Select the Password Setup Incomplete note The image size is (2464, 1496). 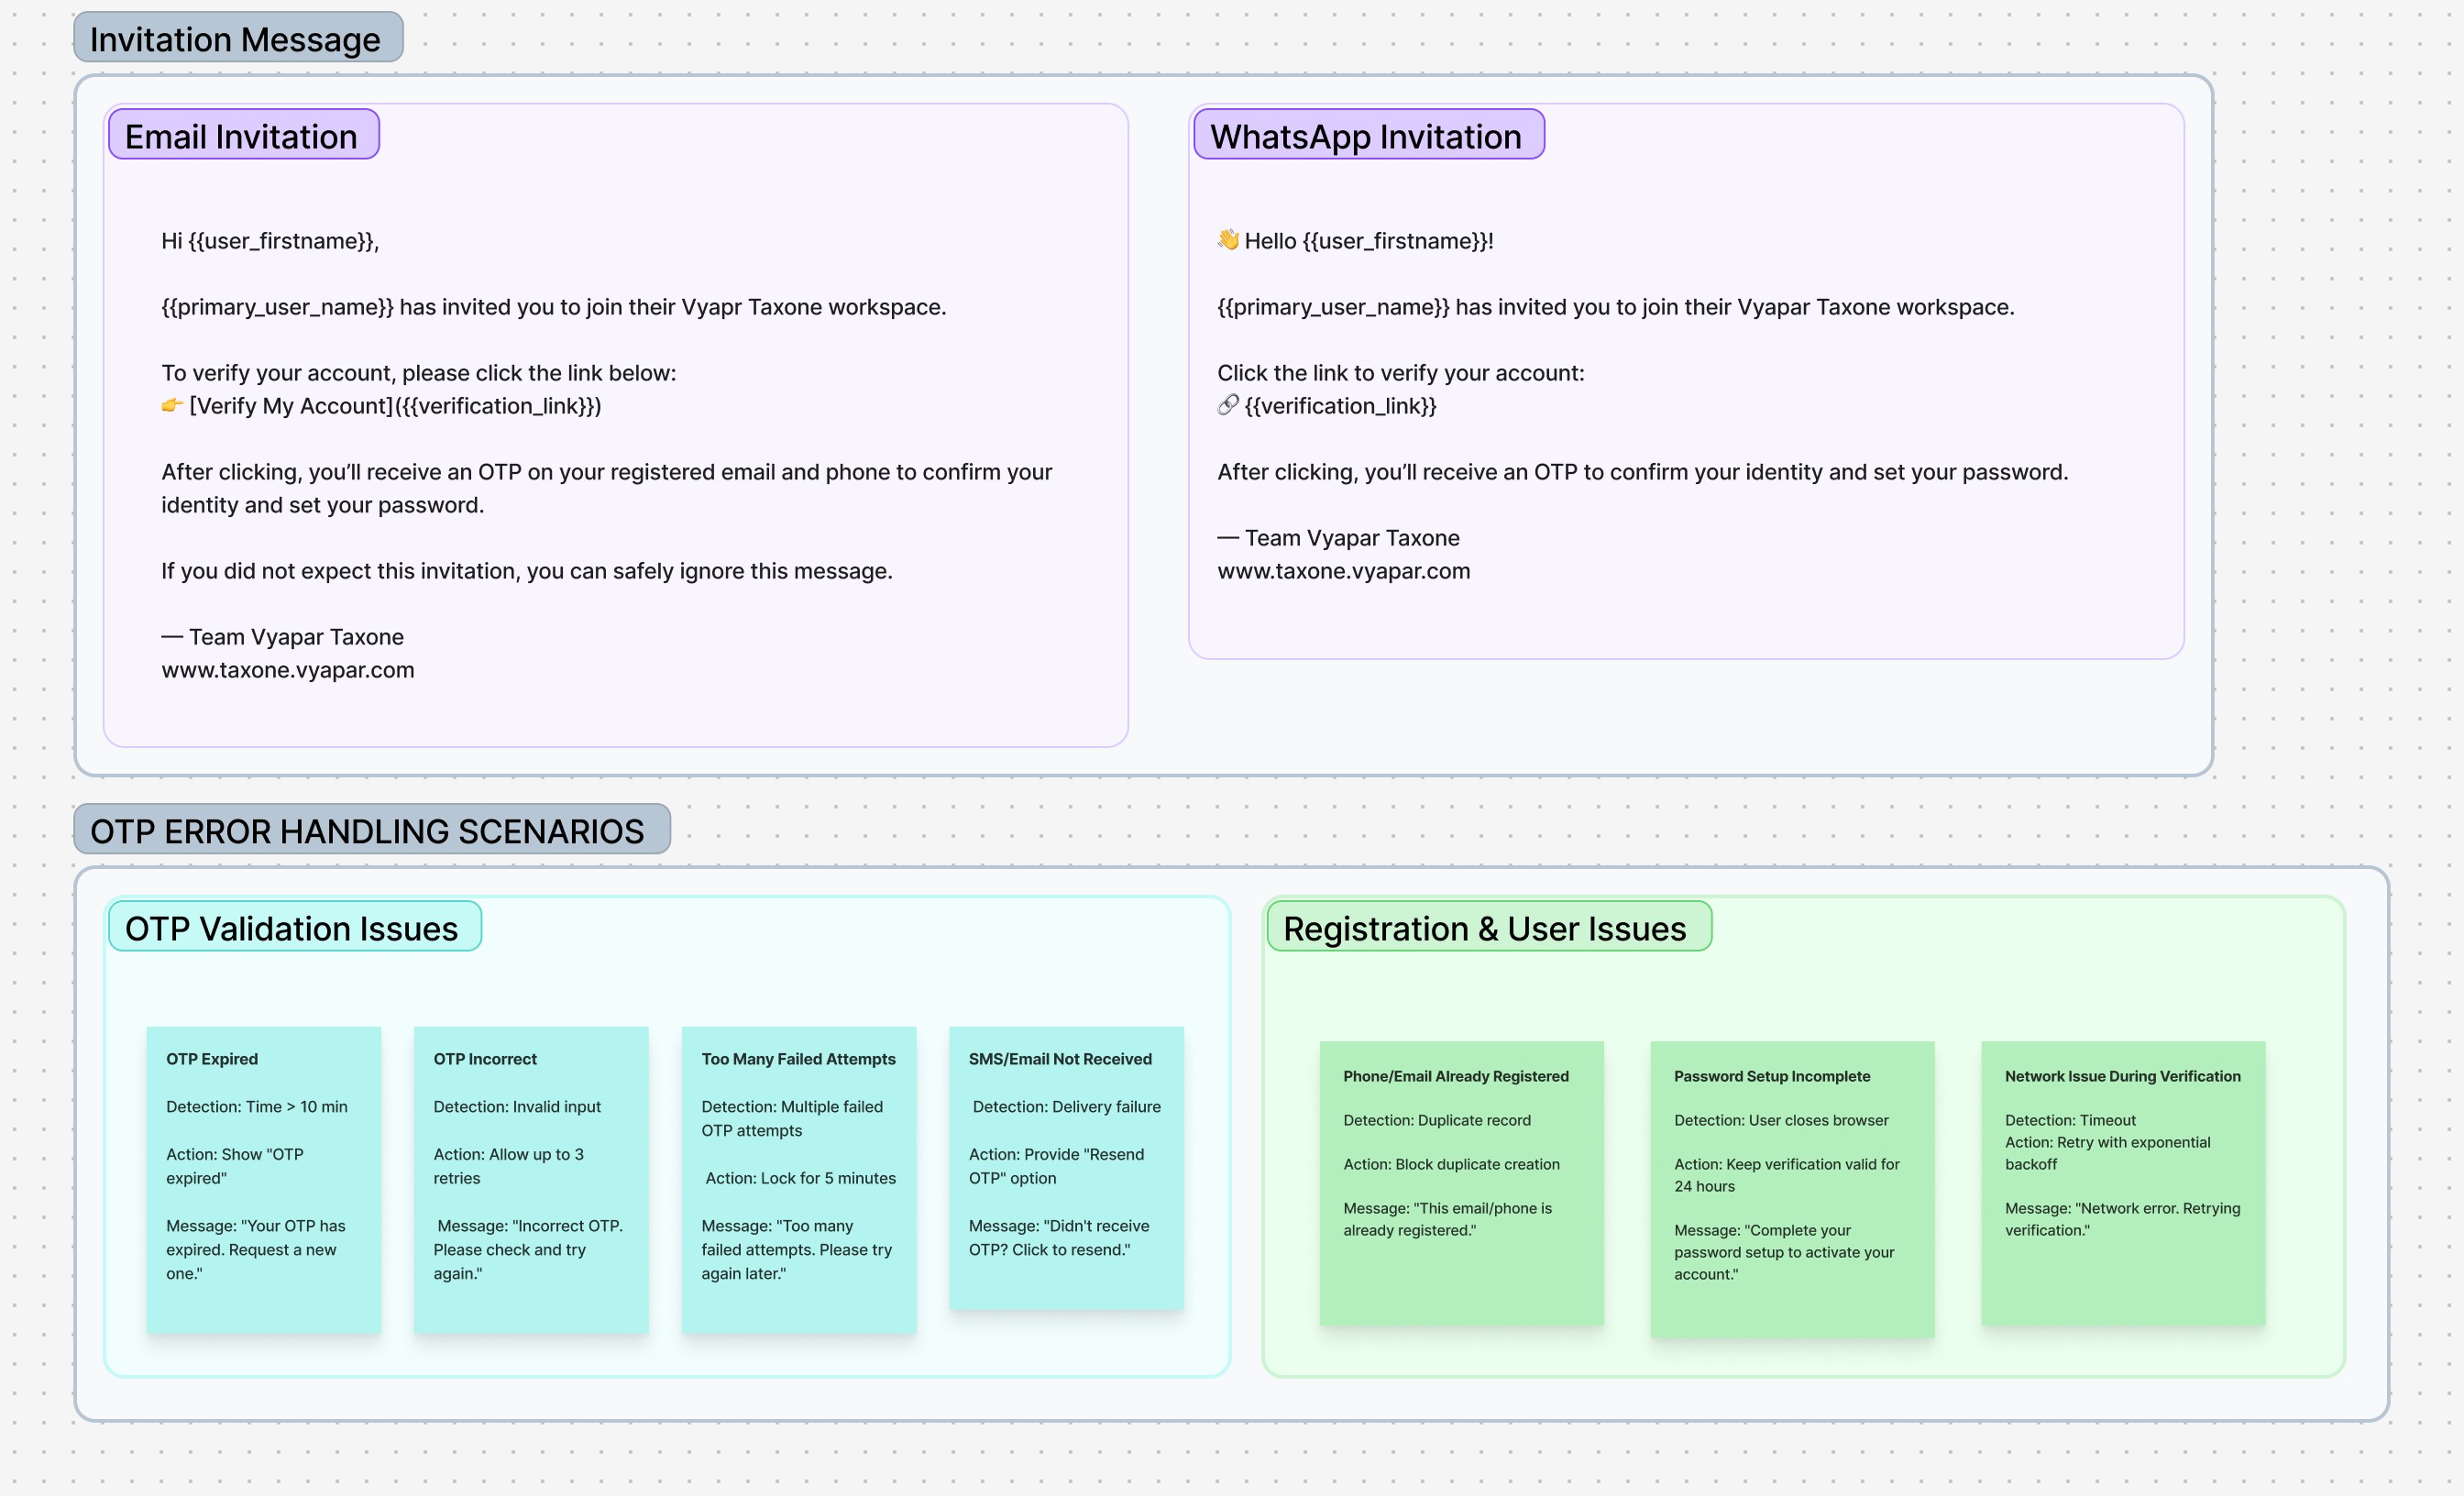(1792, 1187)
